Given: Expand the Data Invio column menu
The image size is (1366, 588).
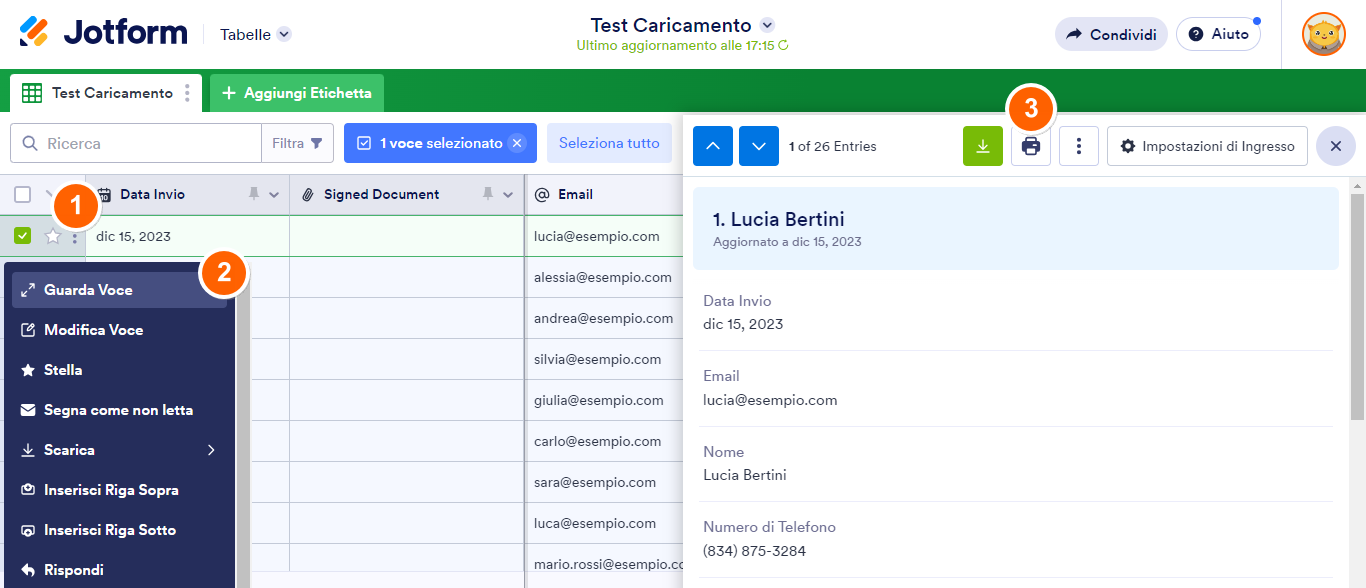Looking at the screenshot, I should 274,194.
